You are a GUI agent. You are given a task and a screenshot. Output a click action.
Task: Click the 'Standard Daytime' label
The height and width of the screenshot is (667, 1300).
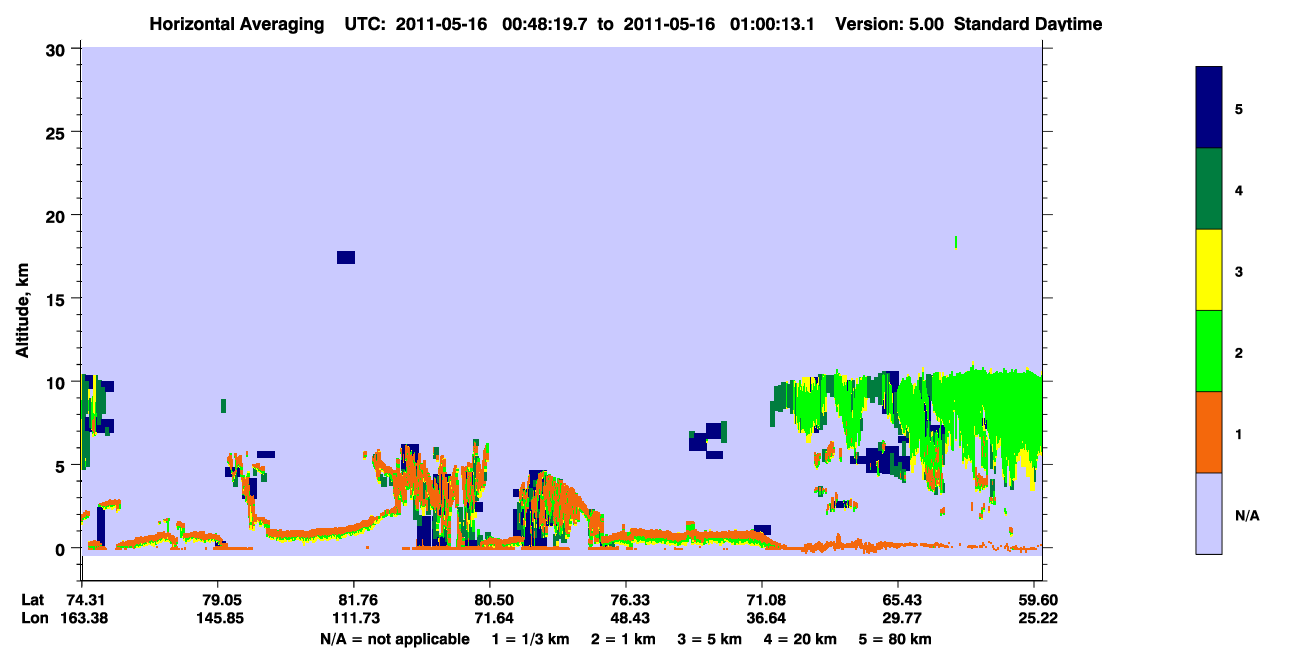pos(1028,24)
